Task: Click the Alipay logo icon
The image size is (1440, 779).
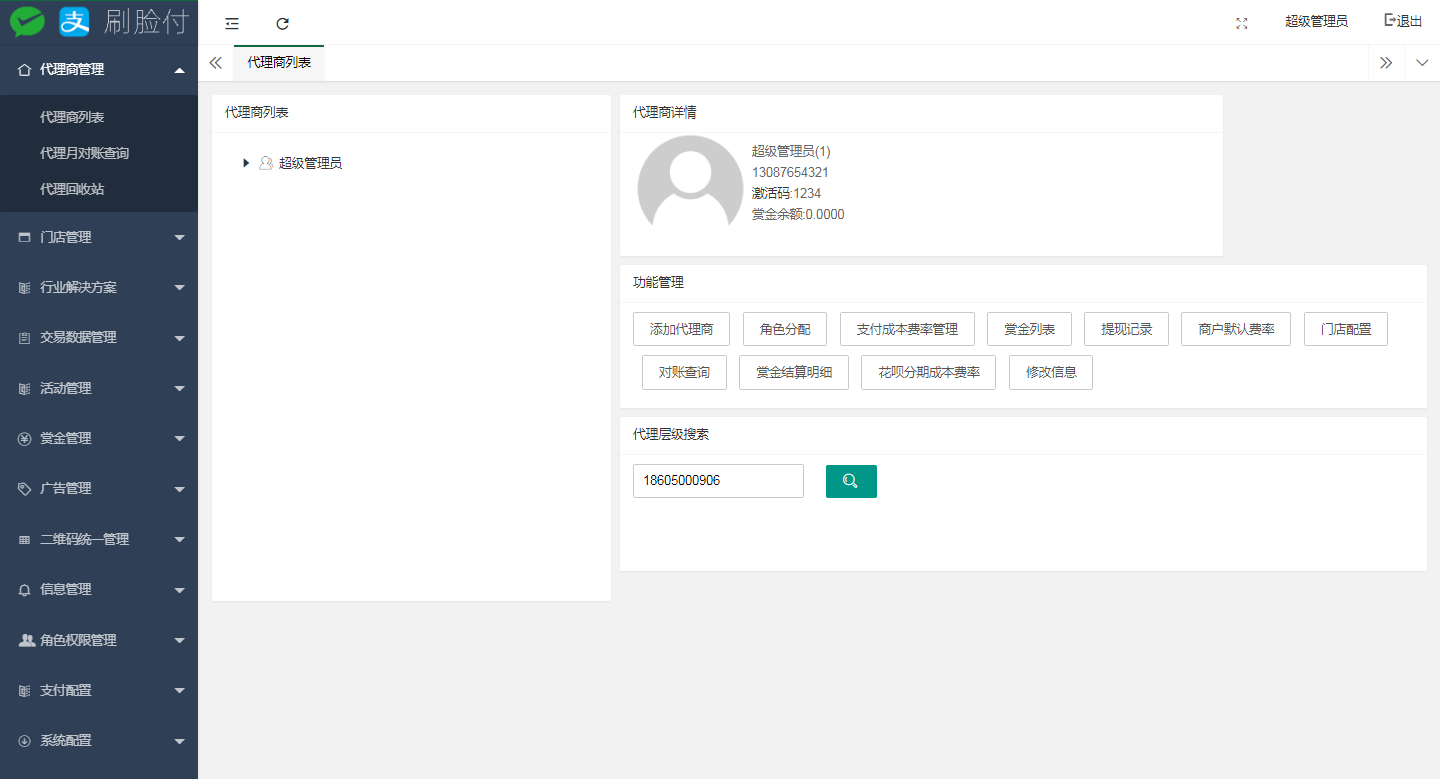Action: click(75, 20)
